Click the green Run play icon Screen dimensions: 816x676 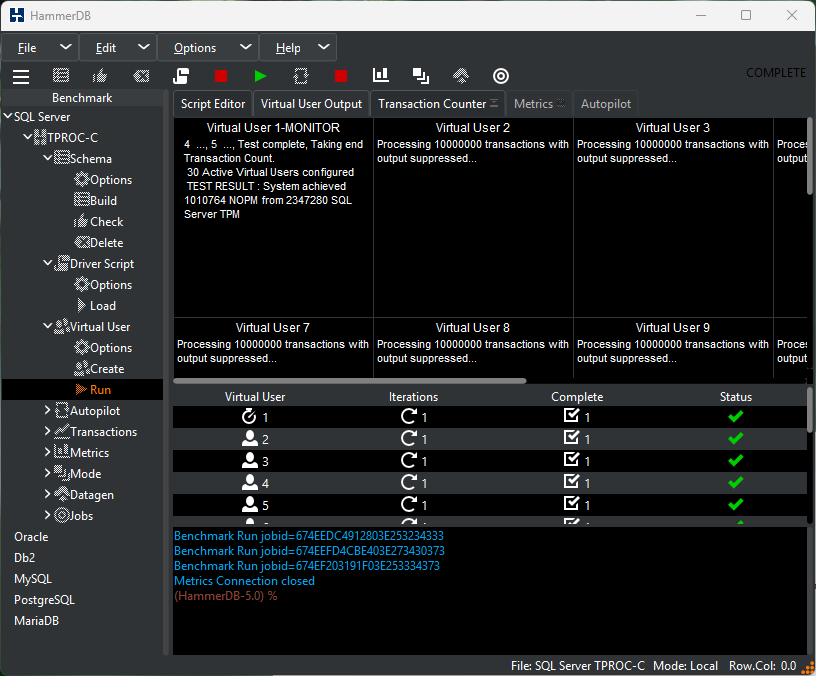260,76
